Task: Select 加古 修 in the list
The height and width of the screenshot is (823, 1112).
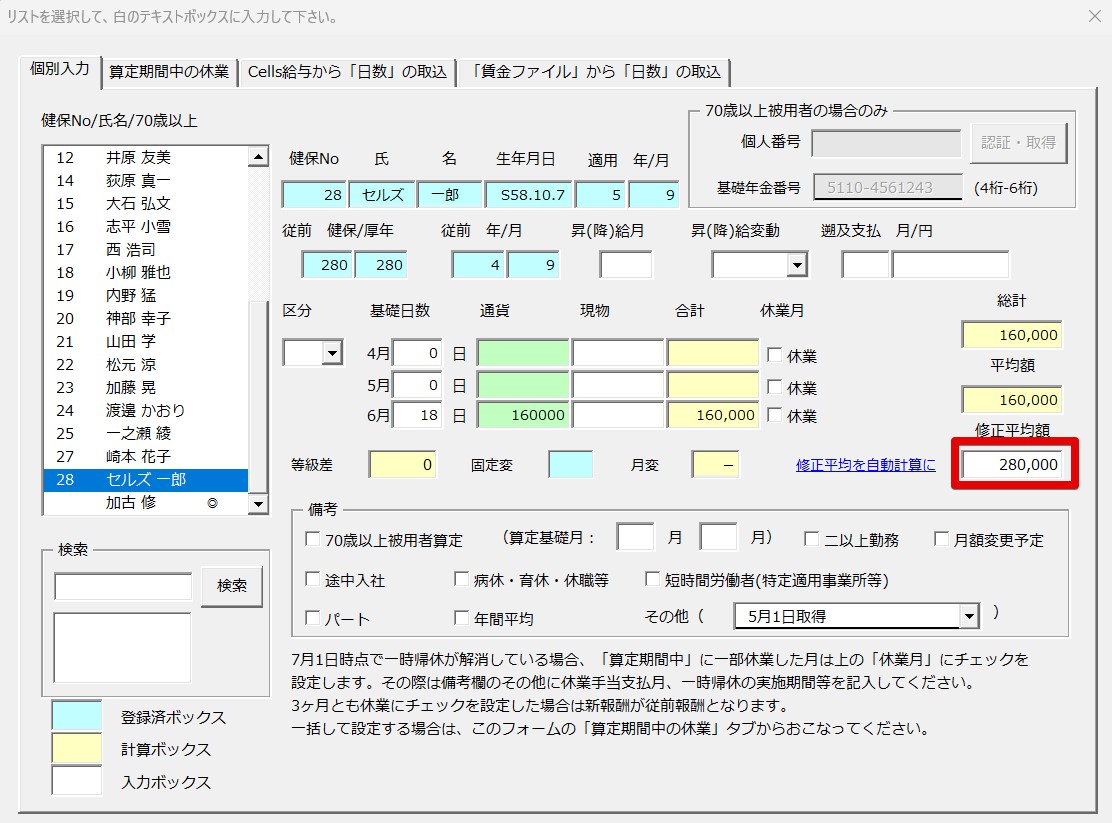Action: coord(145,502)
